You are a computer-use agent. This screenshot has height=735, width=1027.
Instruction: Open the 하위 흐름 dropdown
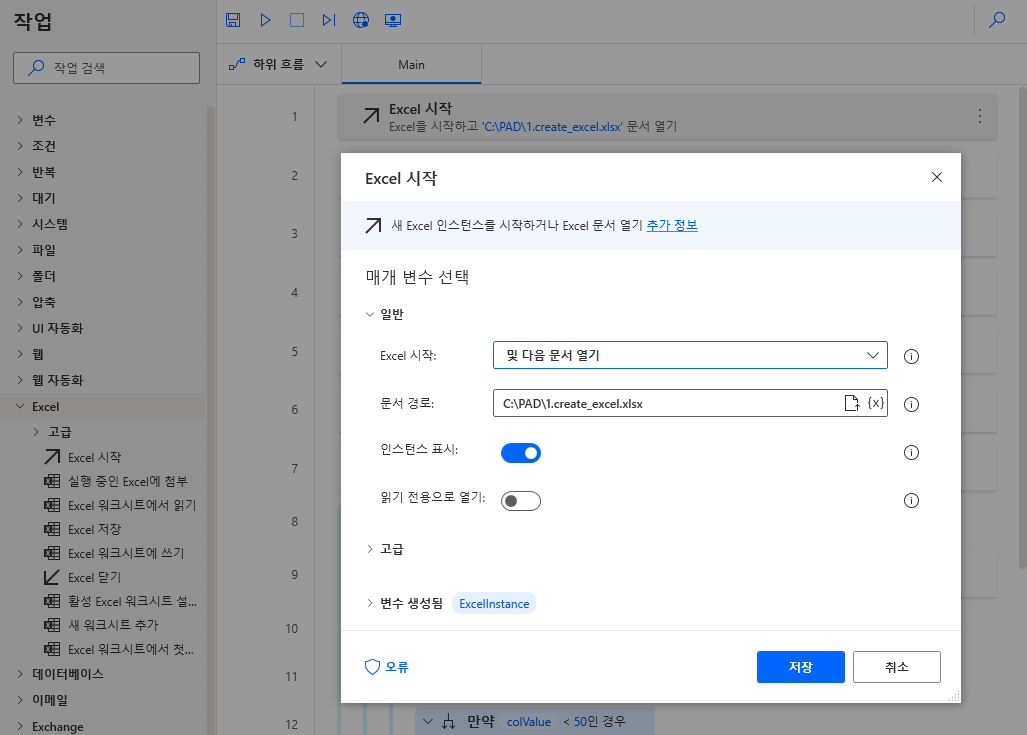click(278, 64)
